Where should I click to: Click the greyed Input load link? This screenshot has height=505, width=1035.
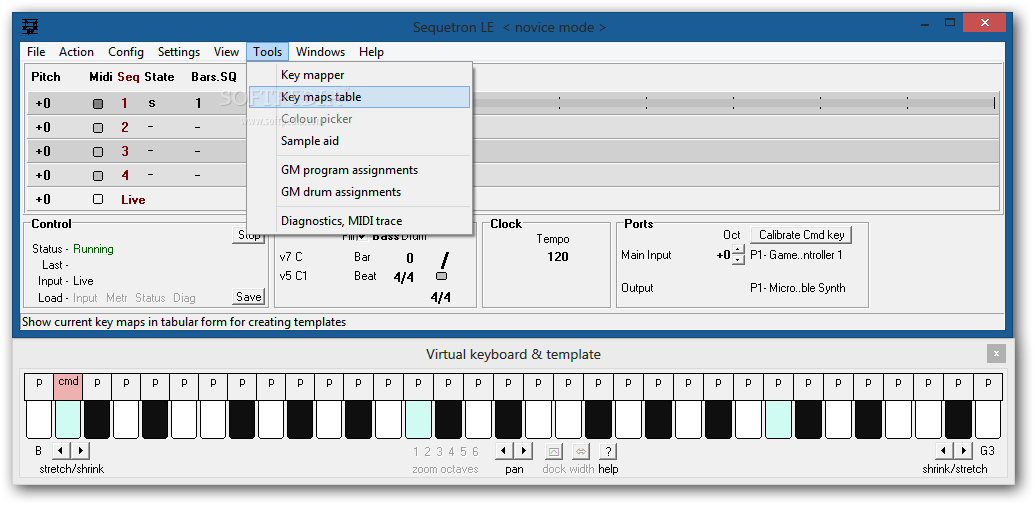click(85, 298)
